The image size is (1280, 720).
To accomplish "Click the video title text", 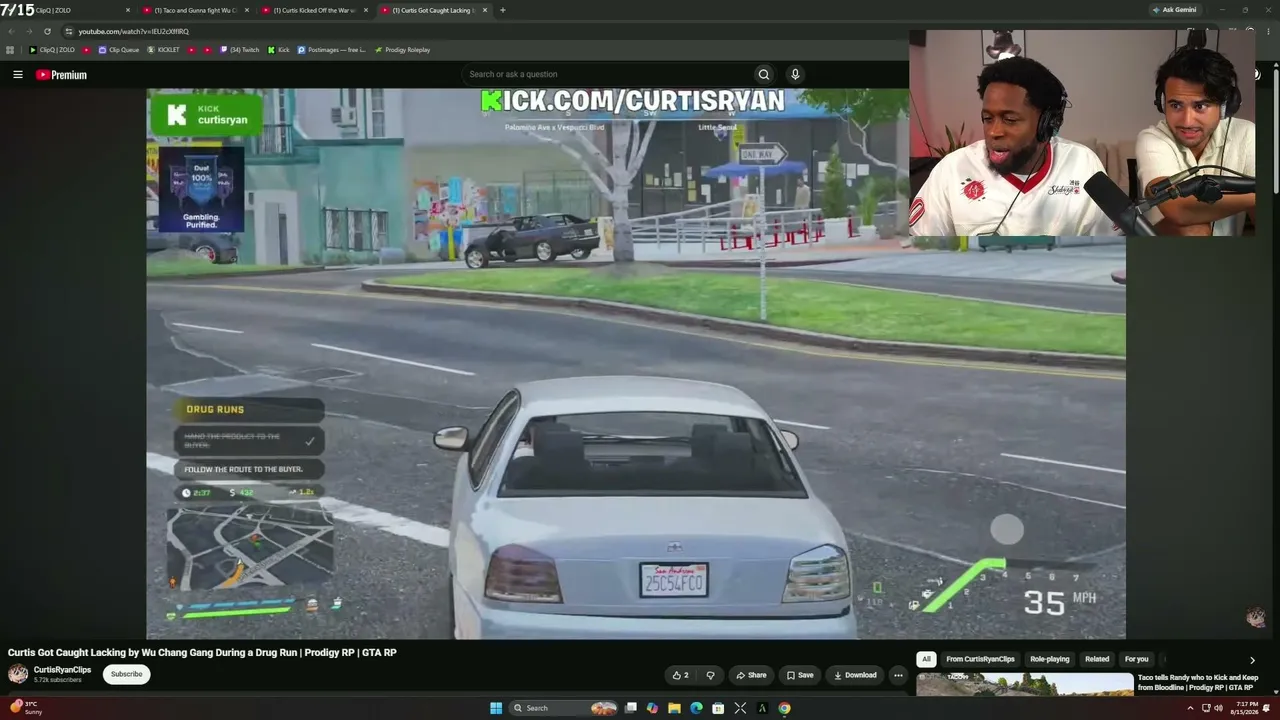I will 202,653.
